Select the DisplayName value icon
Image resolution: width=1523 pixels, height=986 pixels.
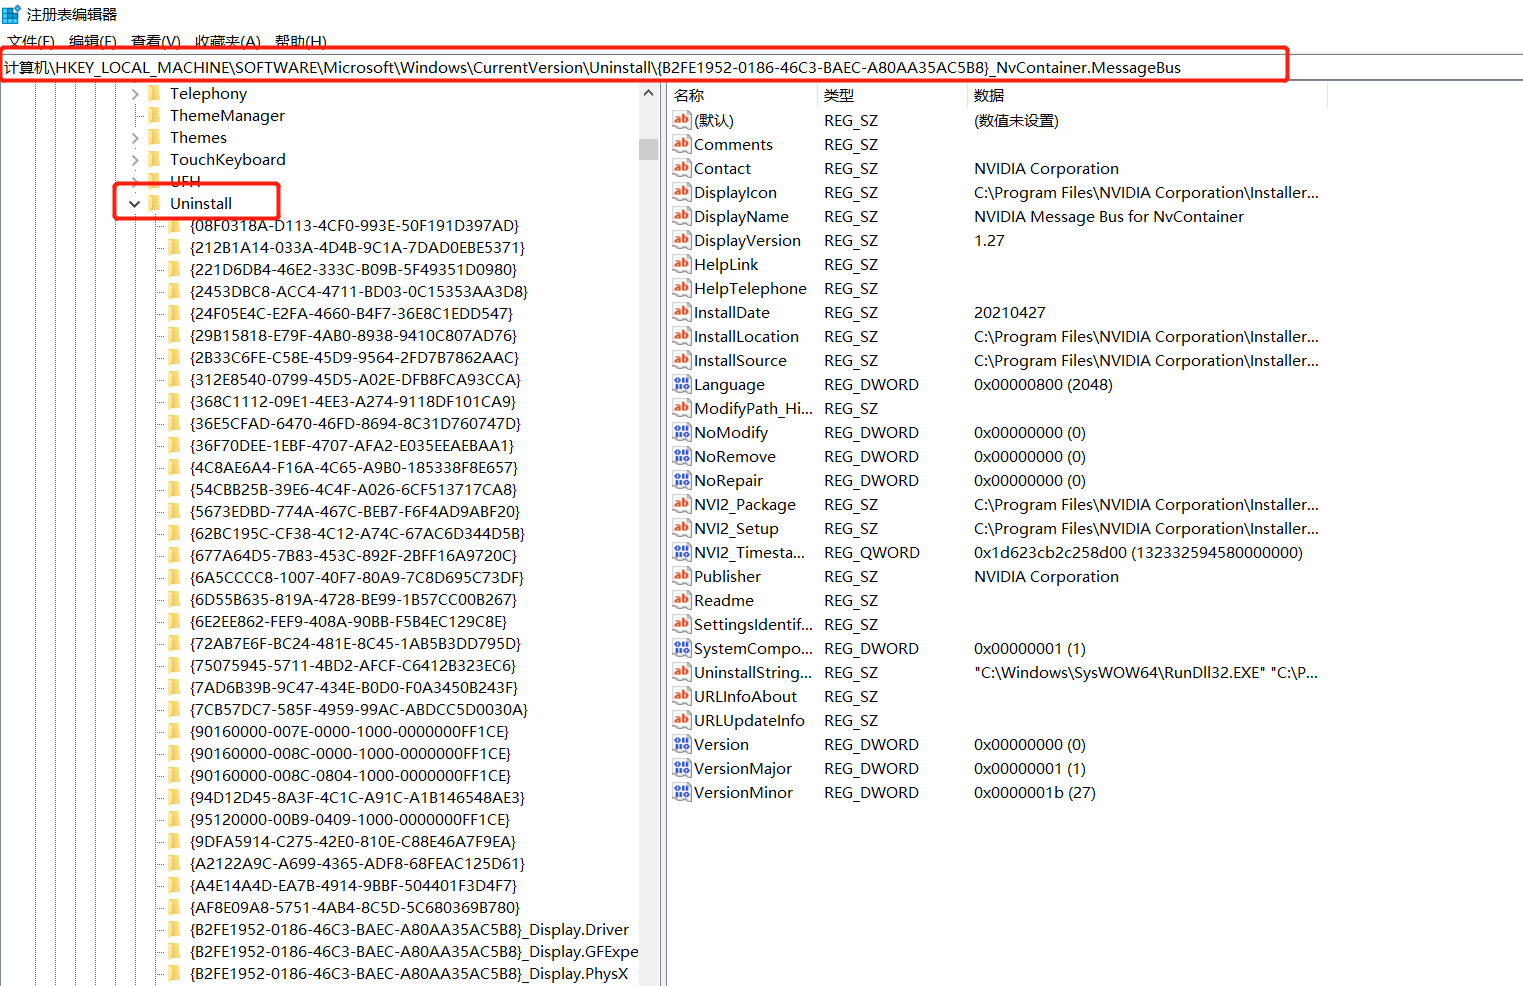682,216
